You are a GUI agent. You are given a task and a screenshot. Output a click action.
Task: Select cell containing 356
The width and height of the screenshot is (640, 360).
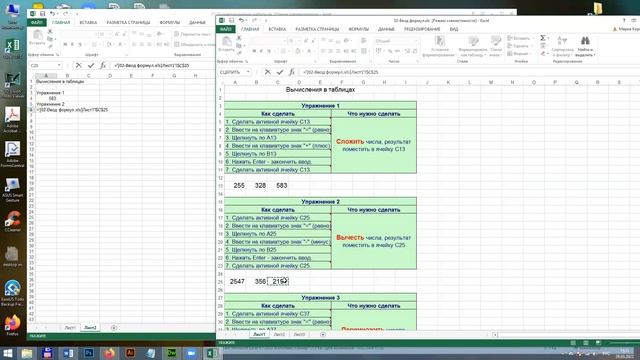point(256,281)
